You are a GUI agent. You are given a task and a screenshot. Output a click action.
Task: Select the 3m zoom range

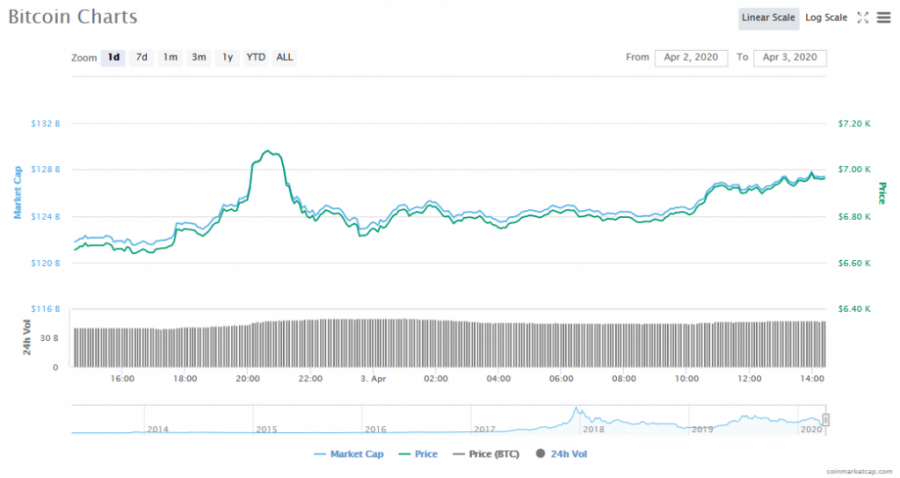pyautogui.click(x=199, y=57)
